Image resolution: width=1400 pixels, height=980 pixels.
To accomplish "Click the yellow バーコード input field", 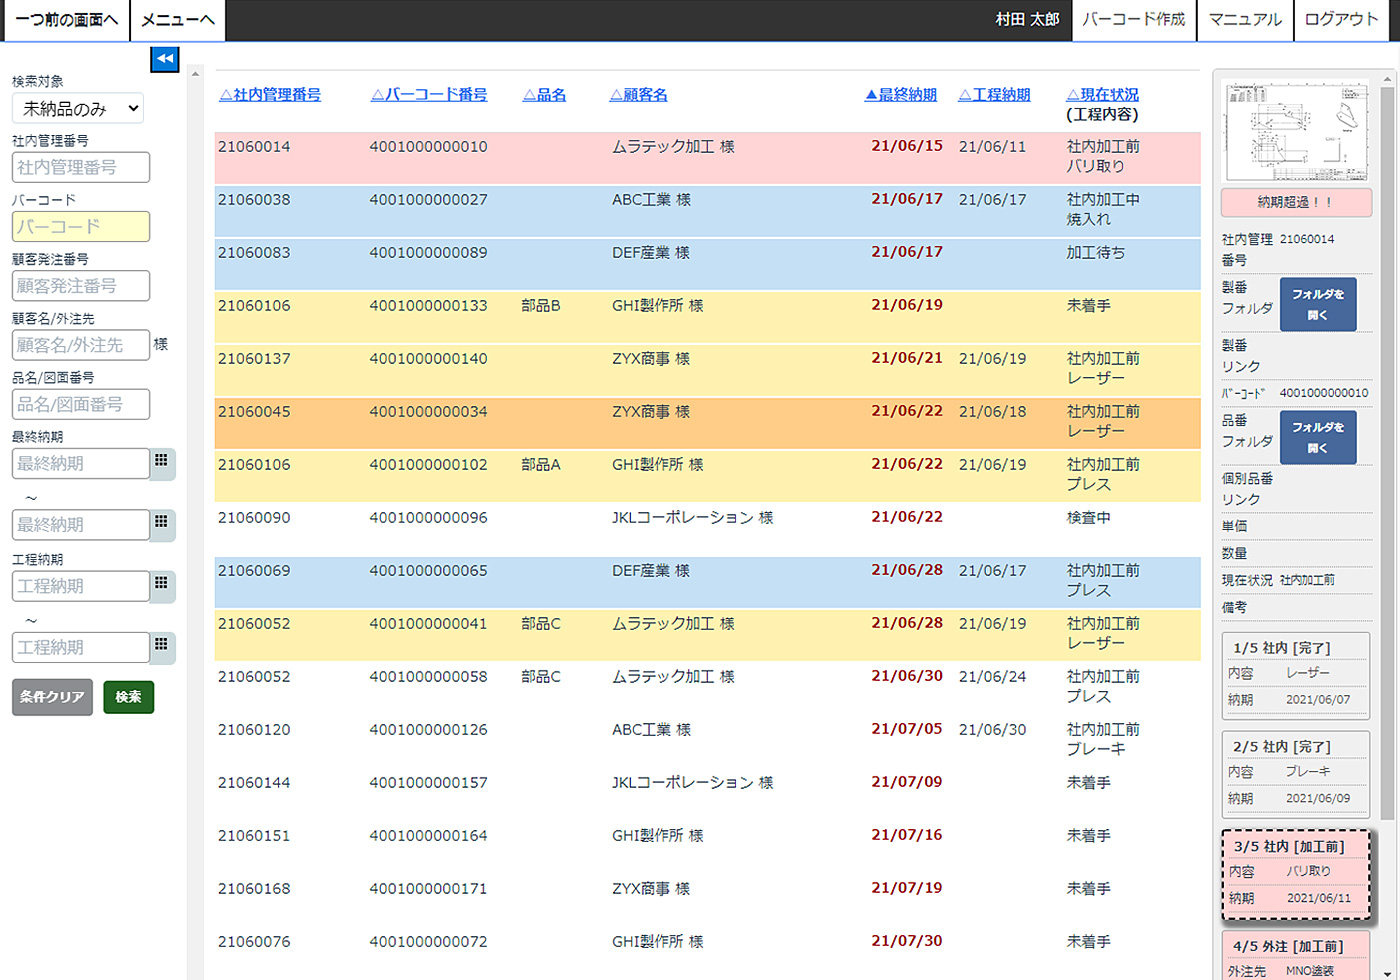I will (x=81, y=226).
